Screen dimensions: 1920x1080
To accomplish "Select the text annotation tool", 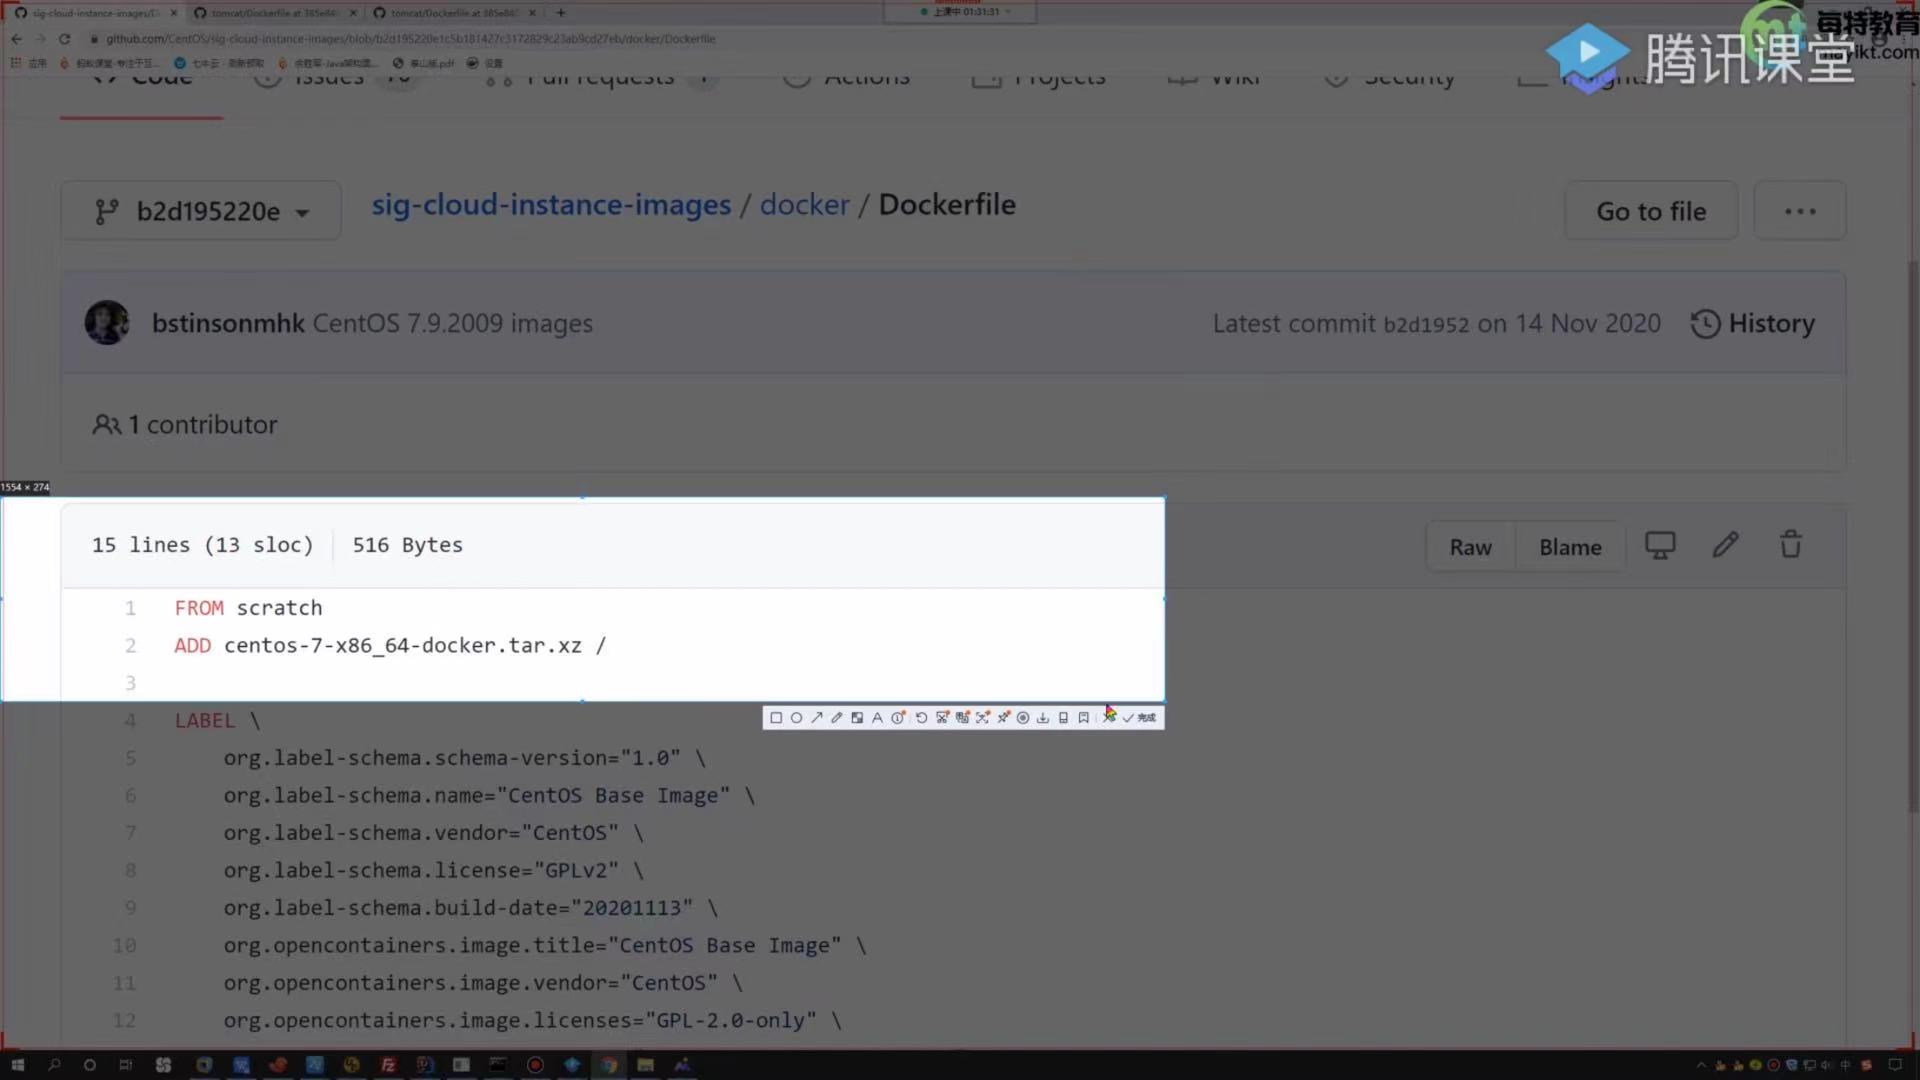I will pos(877,718).
